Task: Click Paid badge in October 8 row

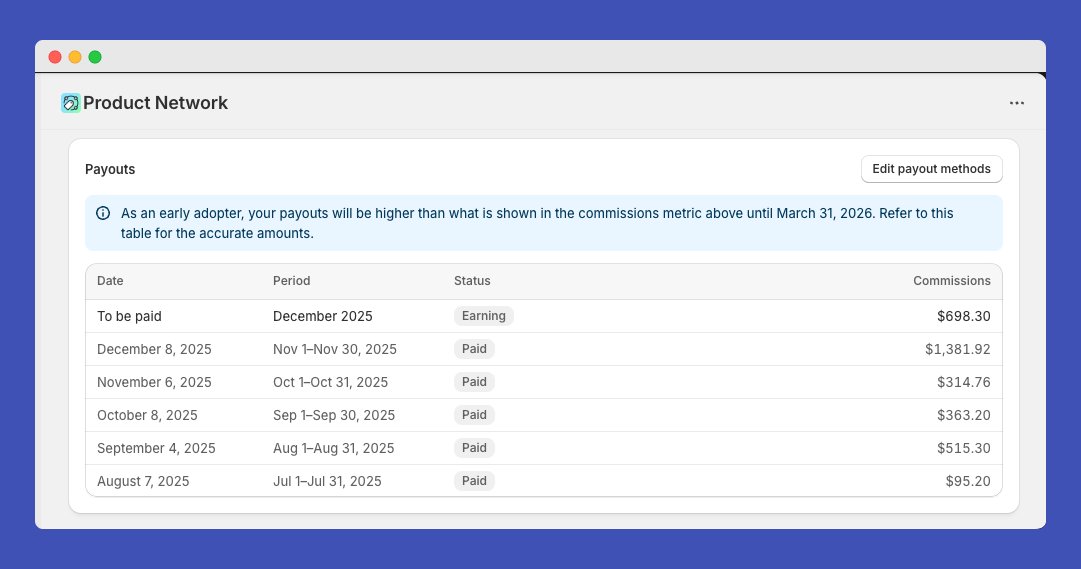Action: pyautogui.click(x=474, y=415)
